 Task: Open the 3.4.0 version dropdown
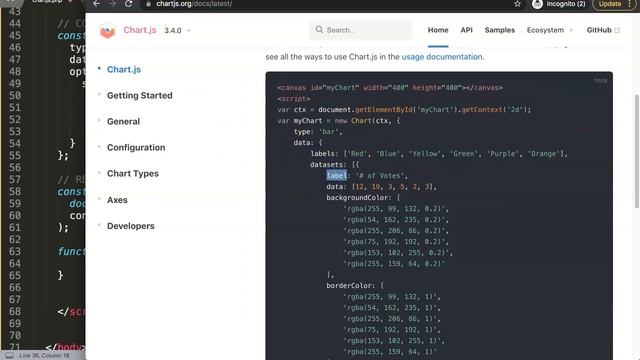coord(177,31)
